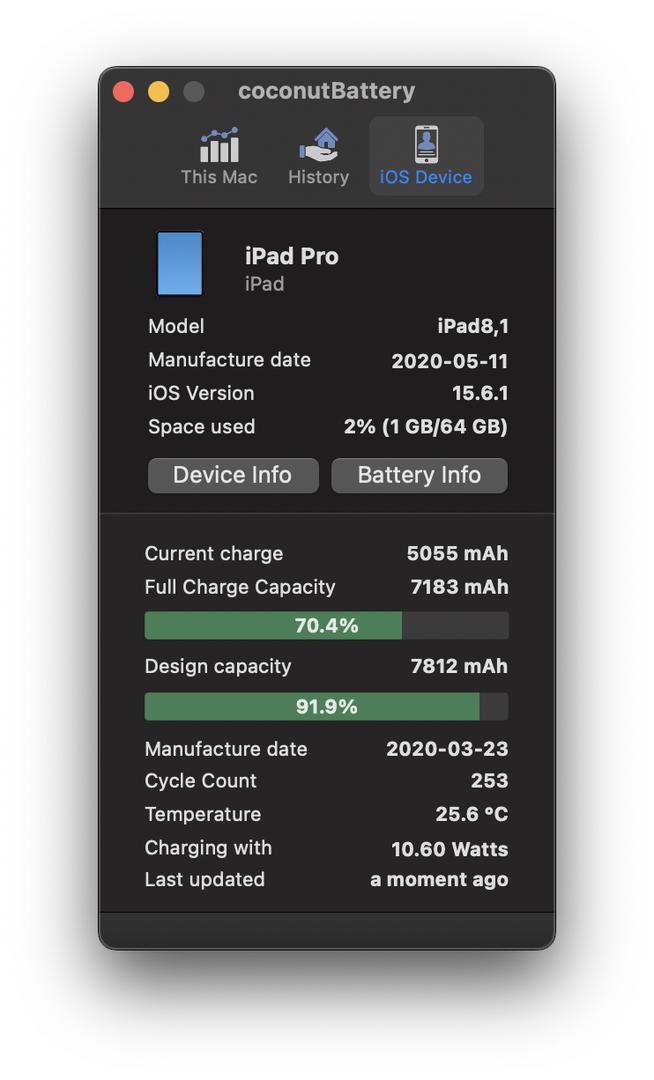Screen dimensions: 654x1080
Task: Select the History hand-and-house icon
Action: click(x=318, y=145)
